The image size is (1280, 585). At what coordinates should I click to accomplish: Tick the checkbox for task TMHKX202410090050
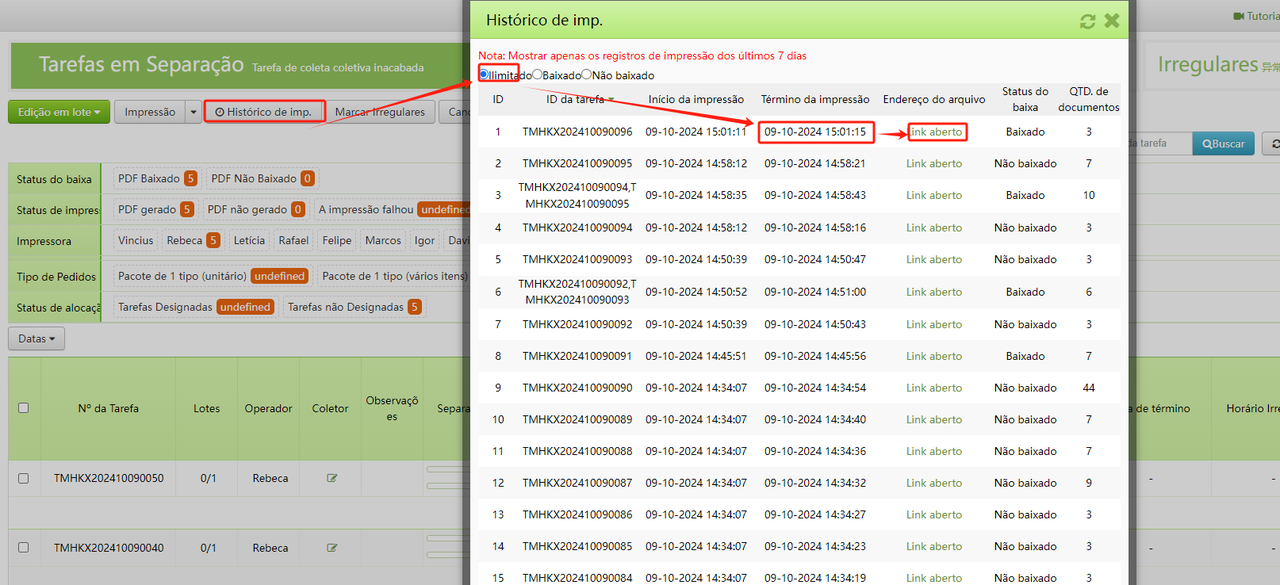pos(23,478)
